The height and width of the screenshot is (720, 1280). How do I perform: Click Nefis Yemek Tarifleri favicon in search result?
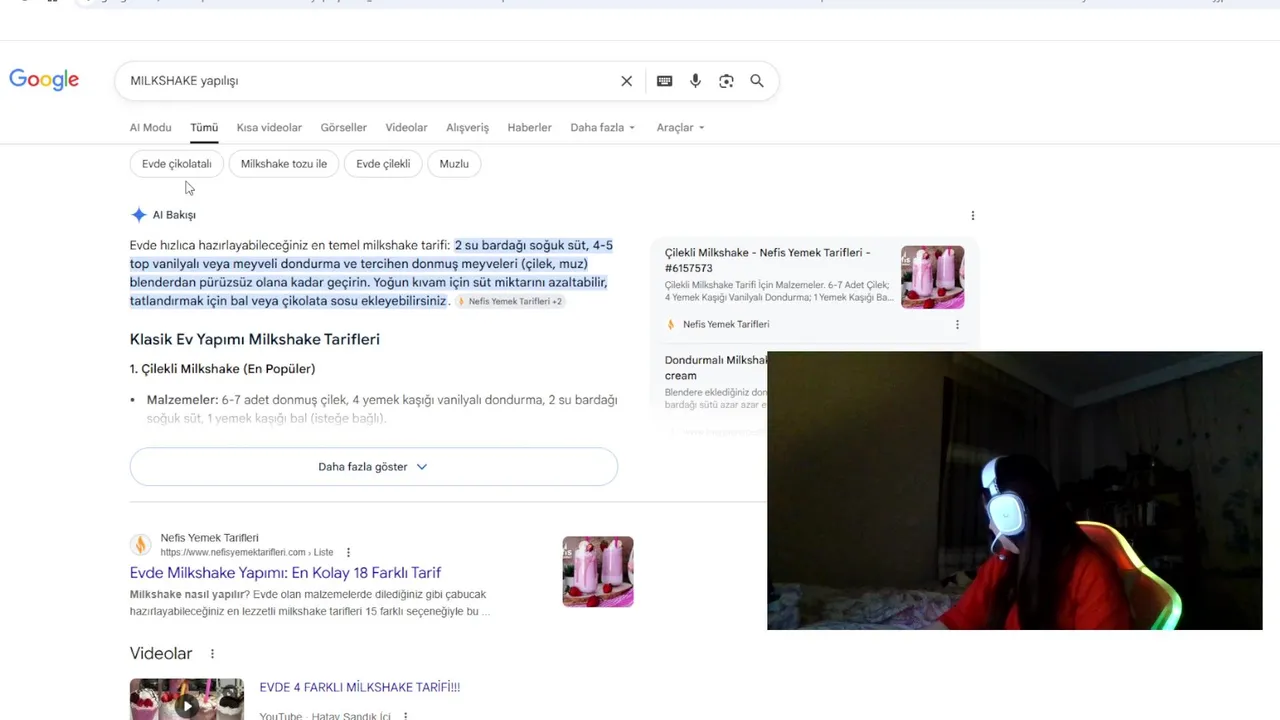coord(141,545)
